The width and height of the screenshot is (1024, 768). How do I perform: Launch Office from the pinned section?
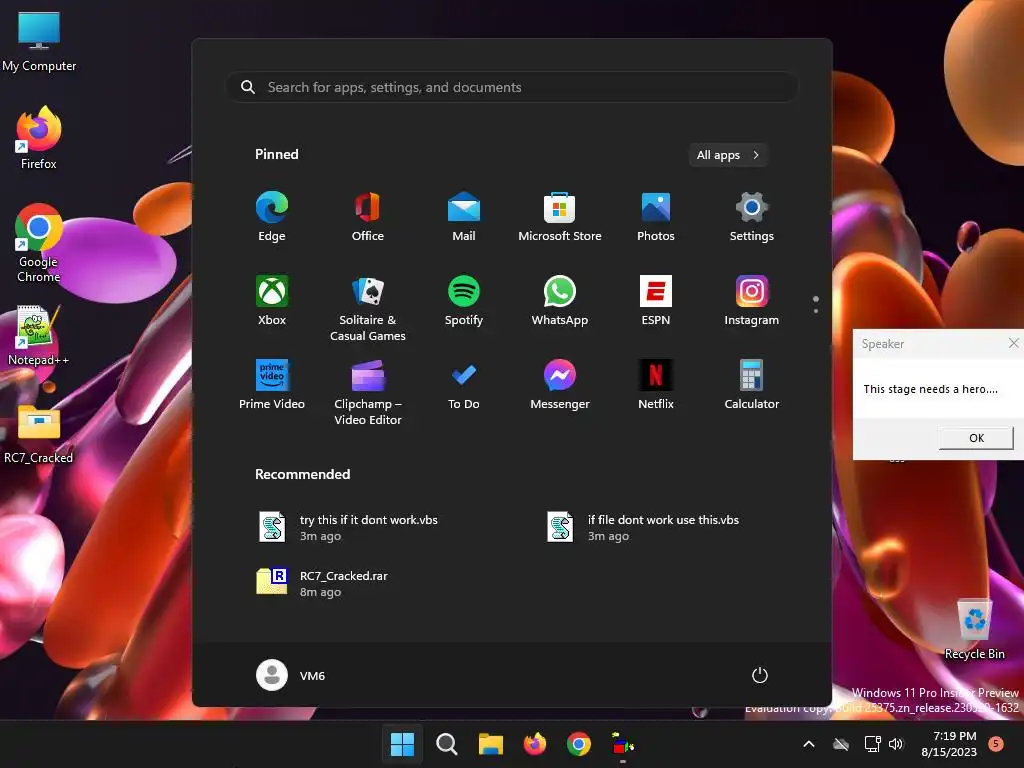(x=368, y=216)
